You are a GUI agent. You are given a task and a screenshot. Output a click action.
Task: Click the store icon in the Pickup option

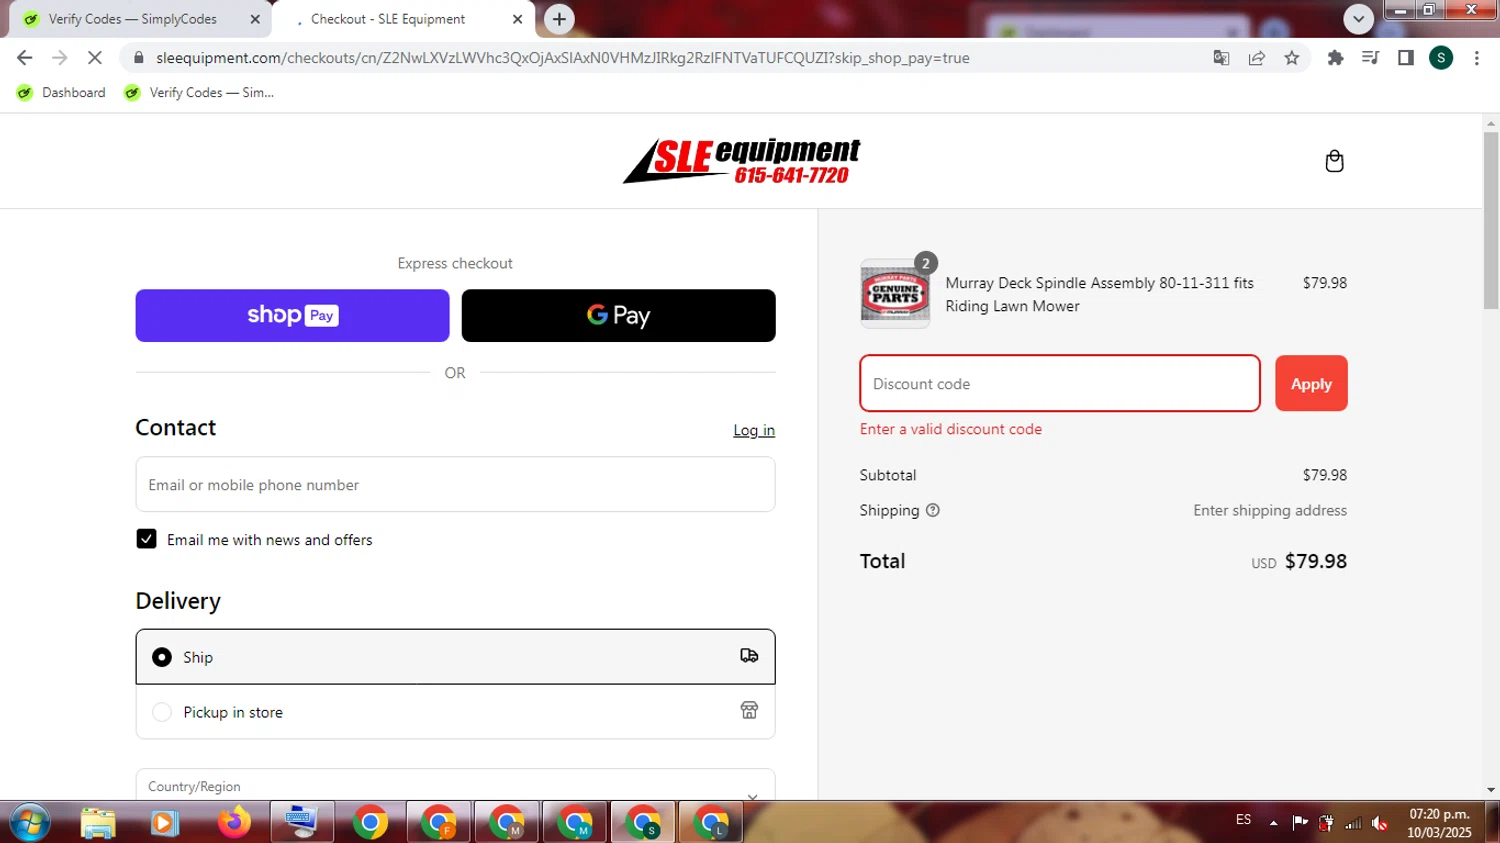pos(749,711)
